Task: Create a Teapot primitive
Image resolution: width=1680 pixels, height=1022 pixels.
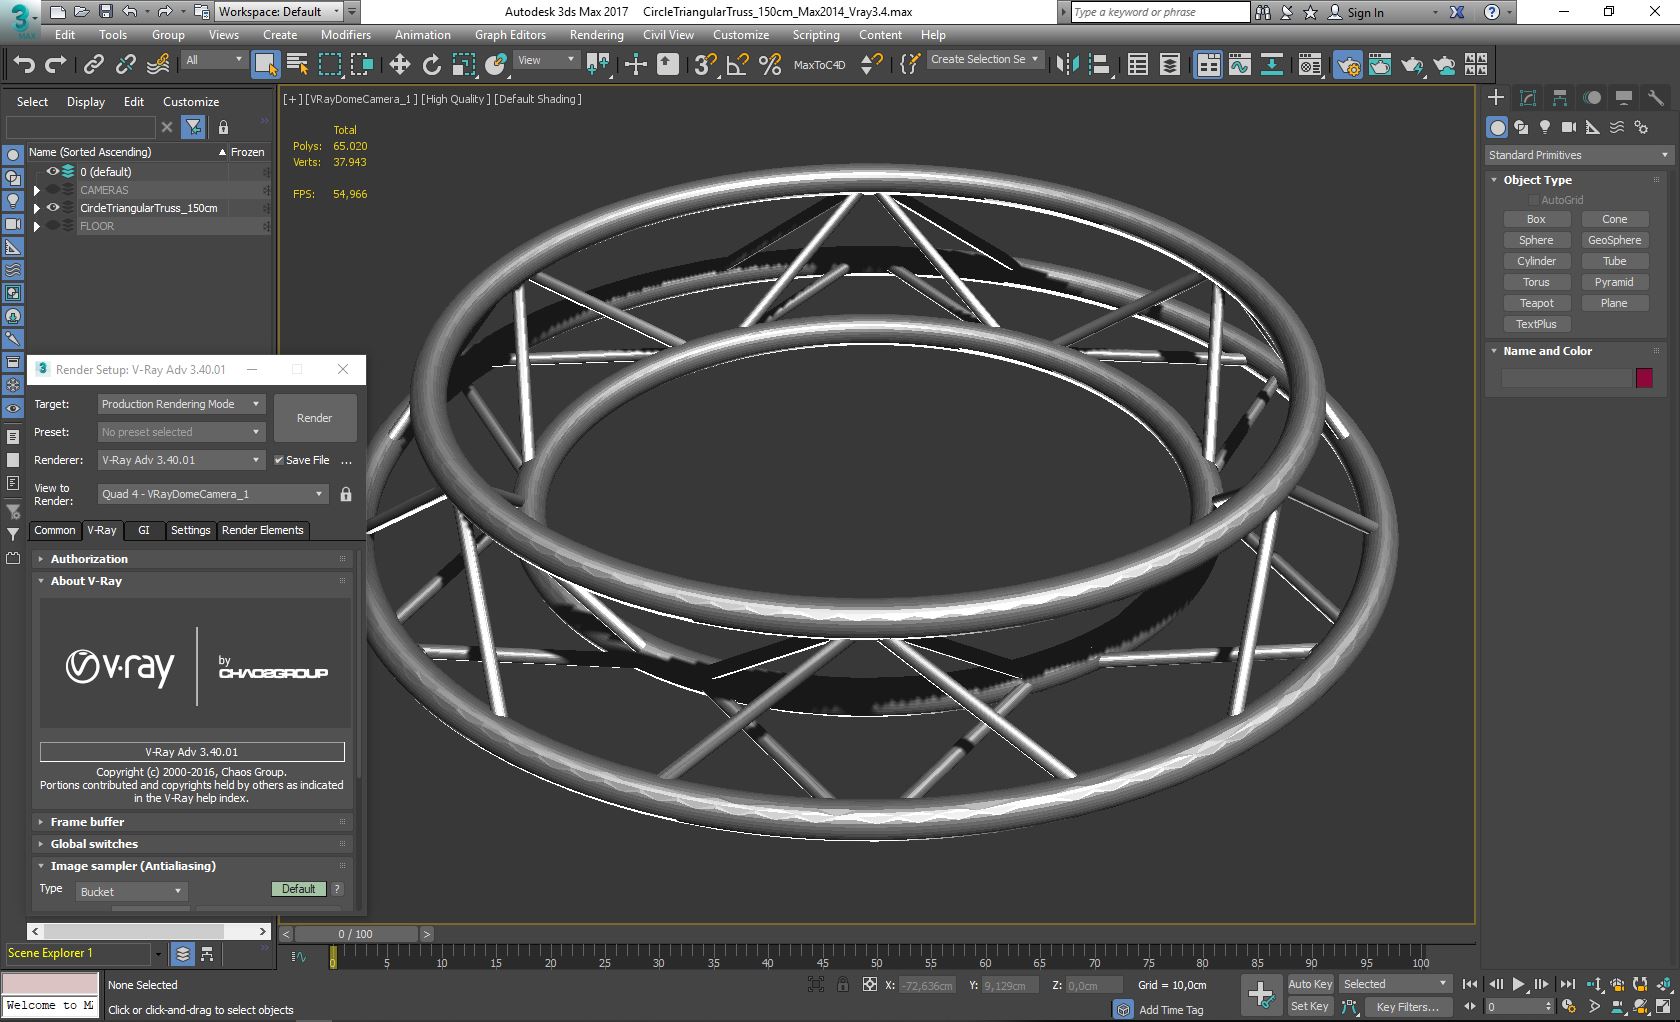Action: (1536, 303)
